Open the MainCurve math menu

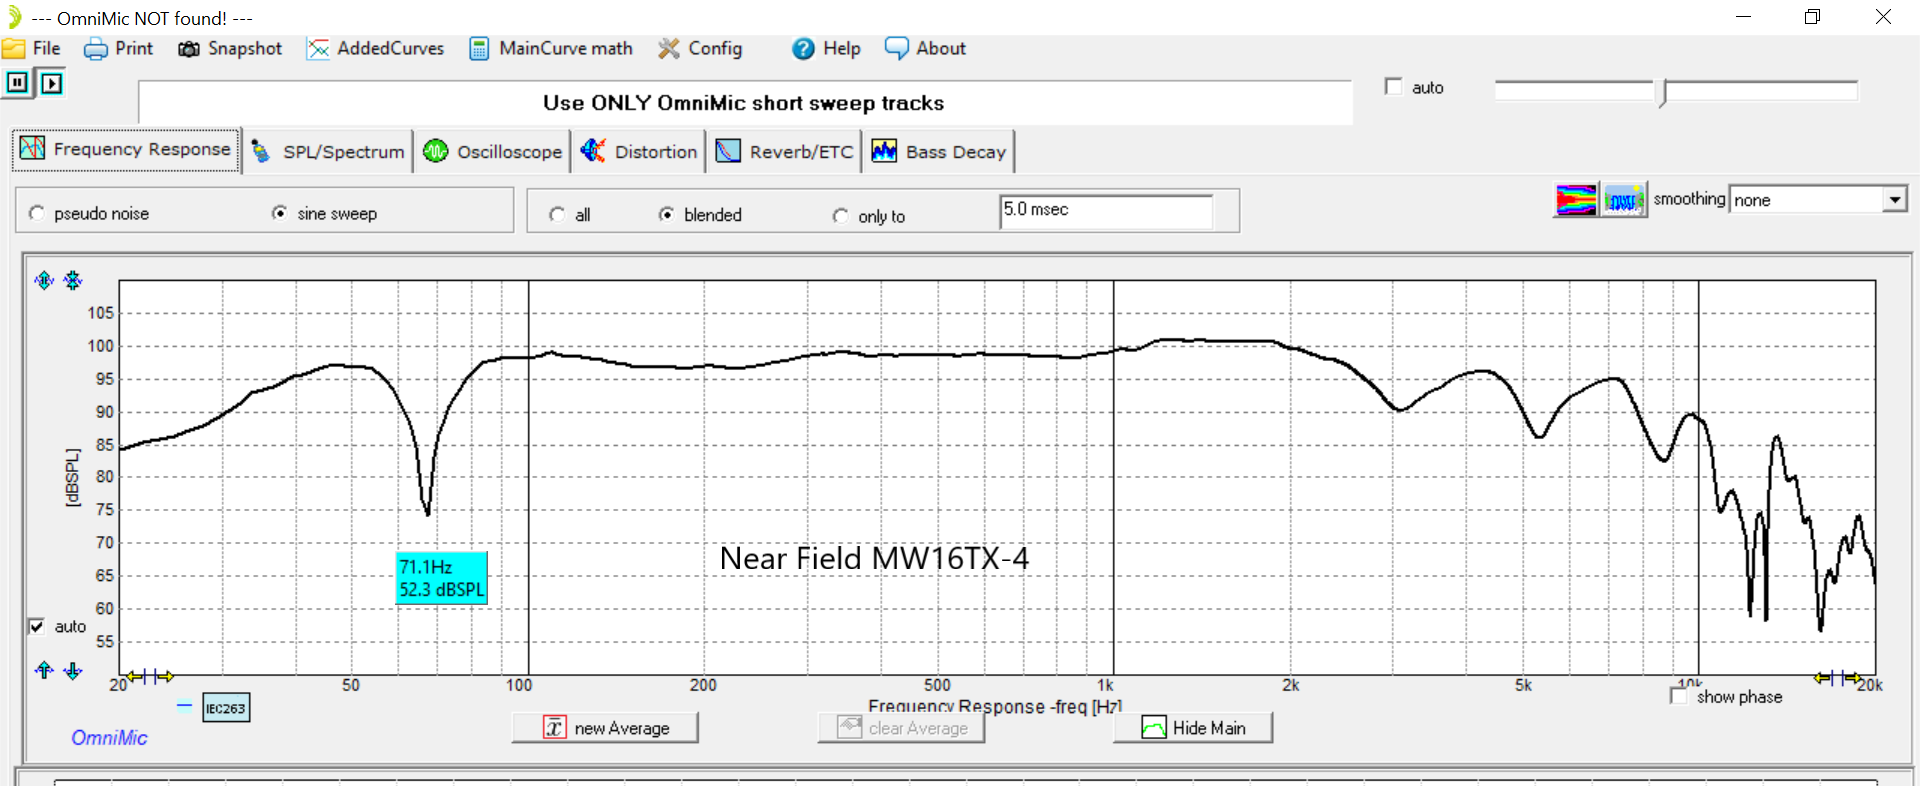pos(551,48)
